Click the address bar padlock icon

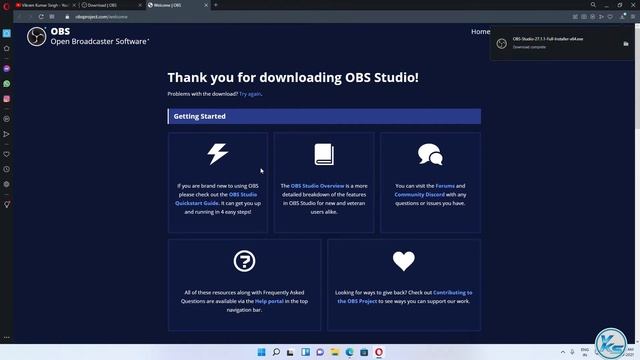click(x=67, y=17)
